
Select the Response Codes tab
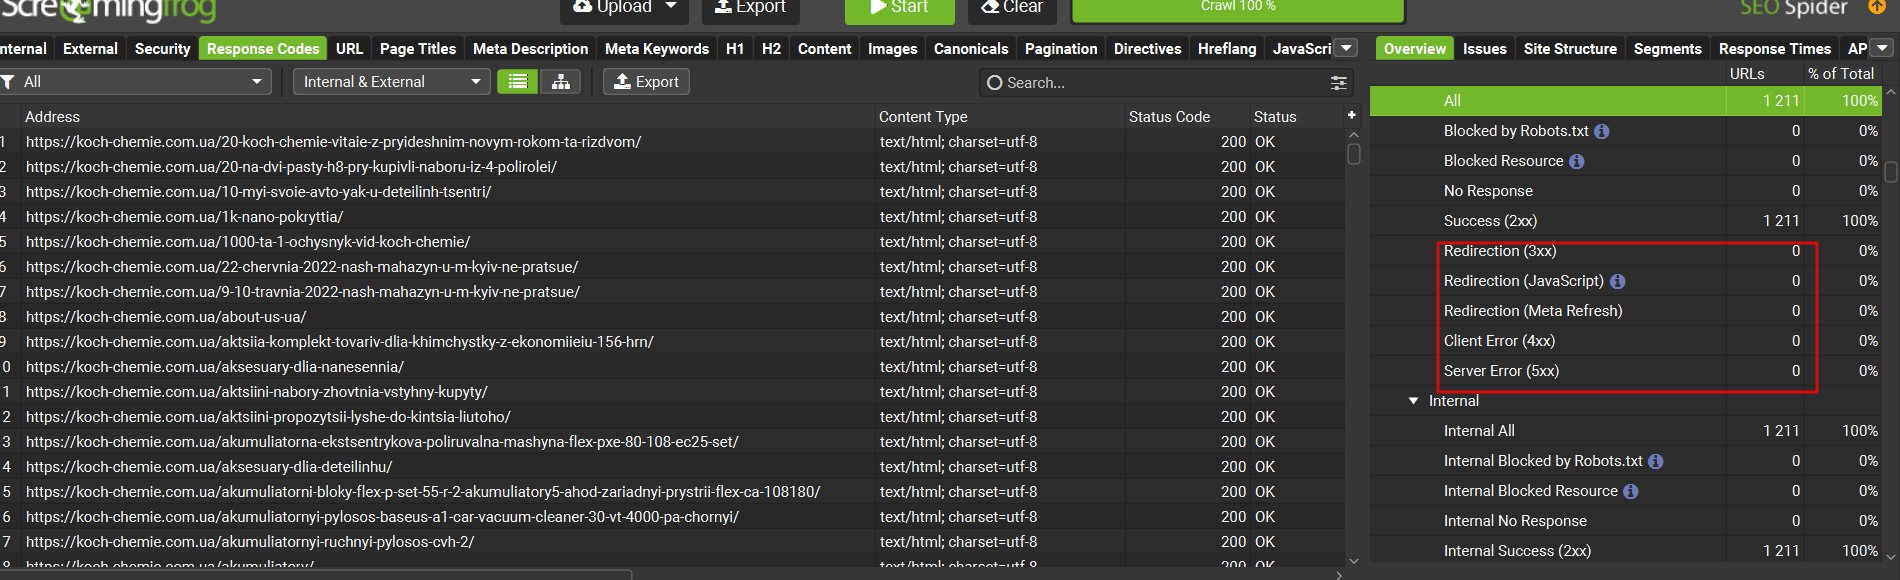point(263,48)
